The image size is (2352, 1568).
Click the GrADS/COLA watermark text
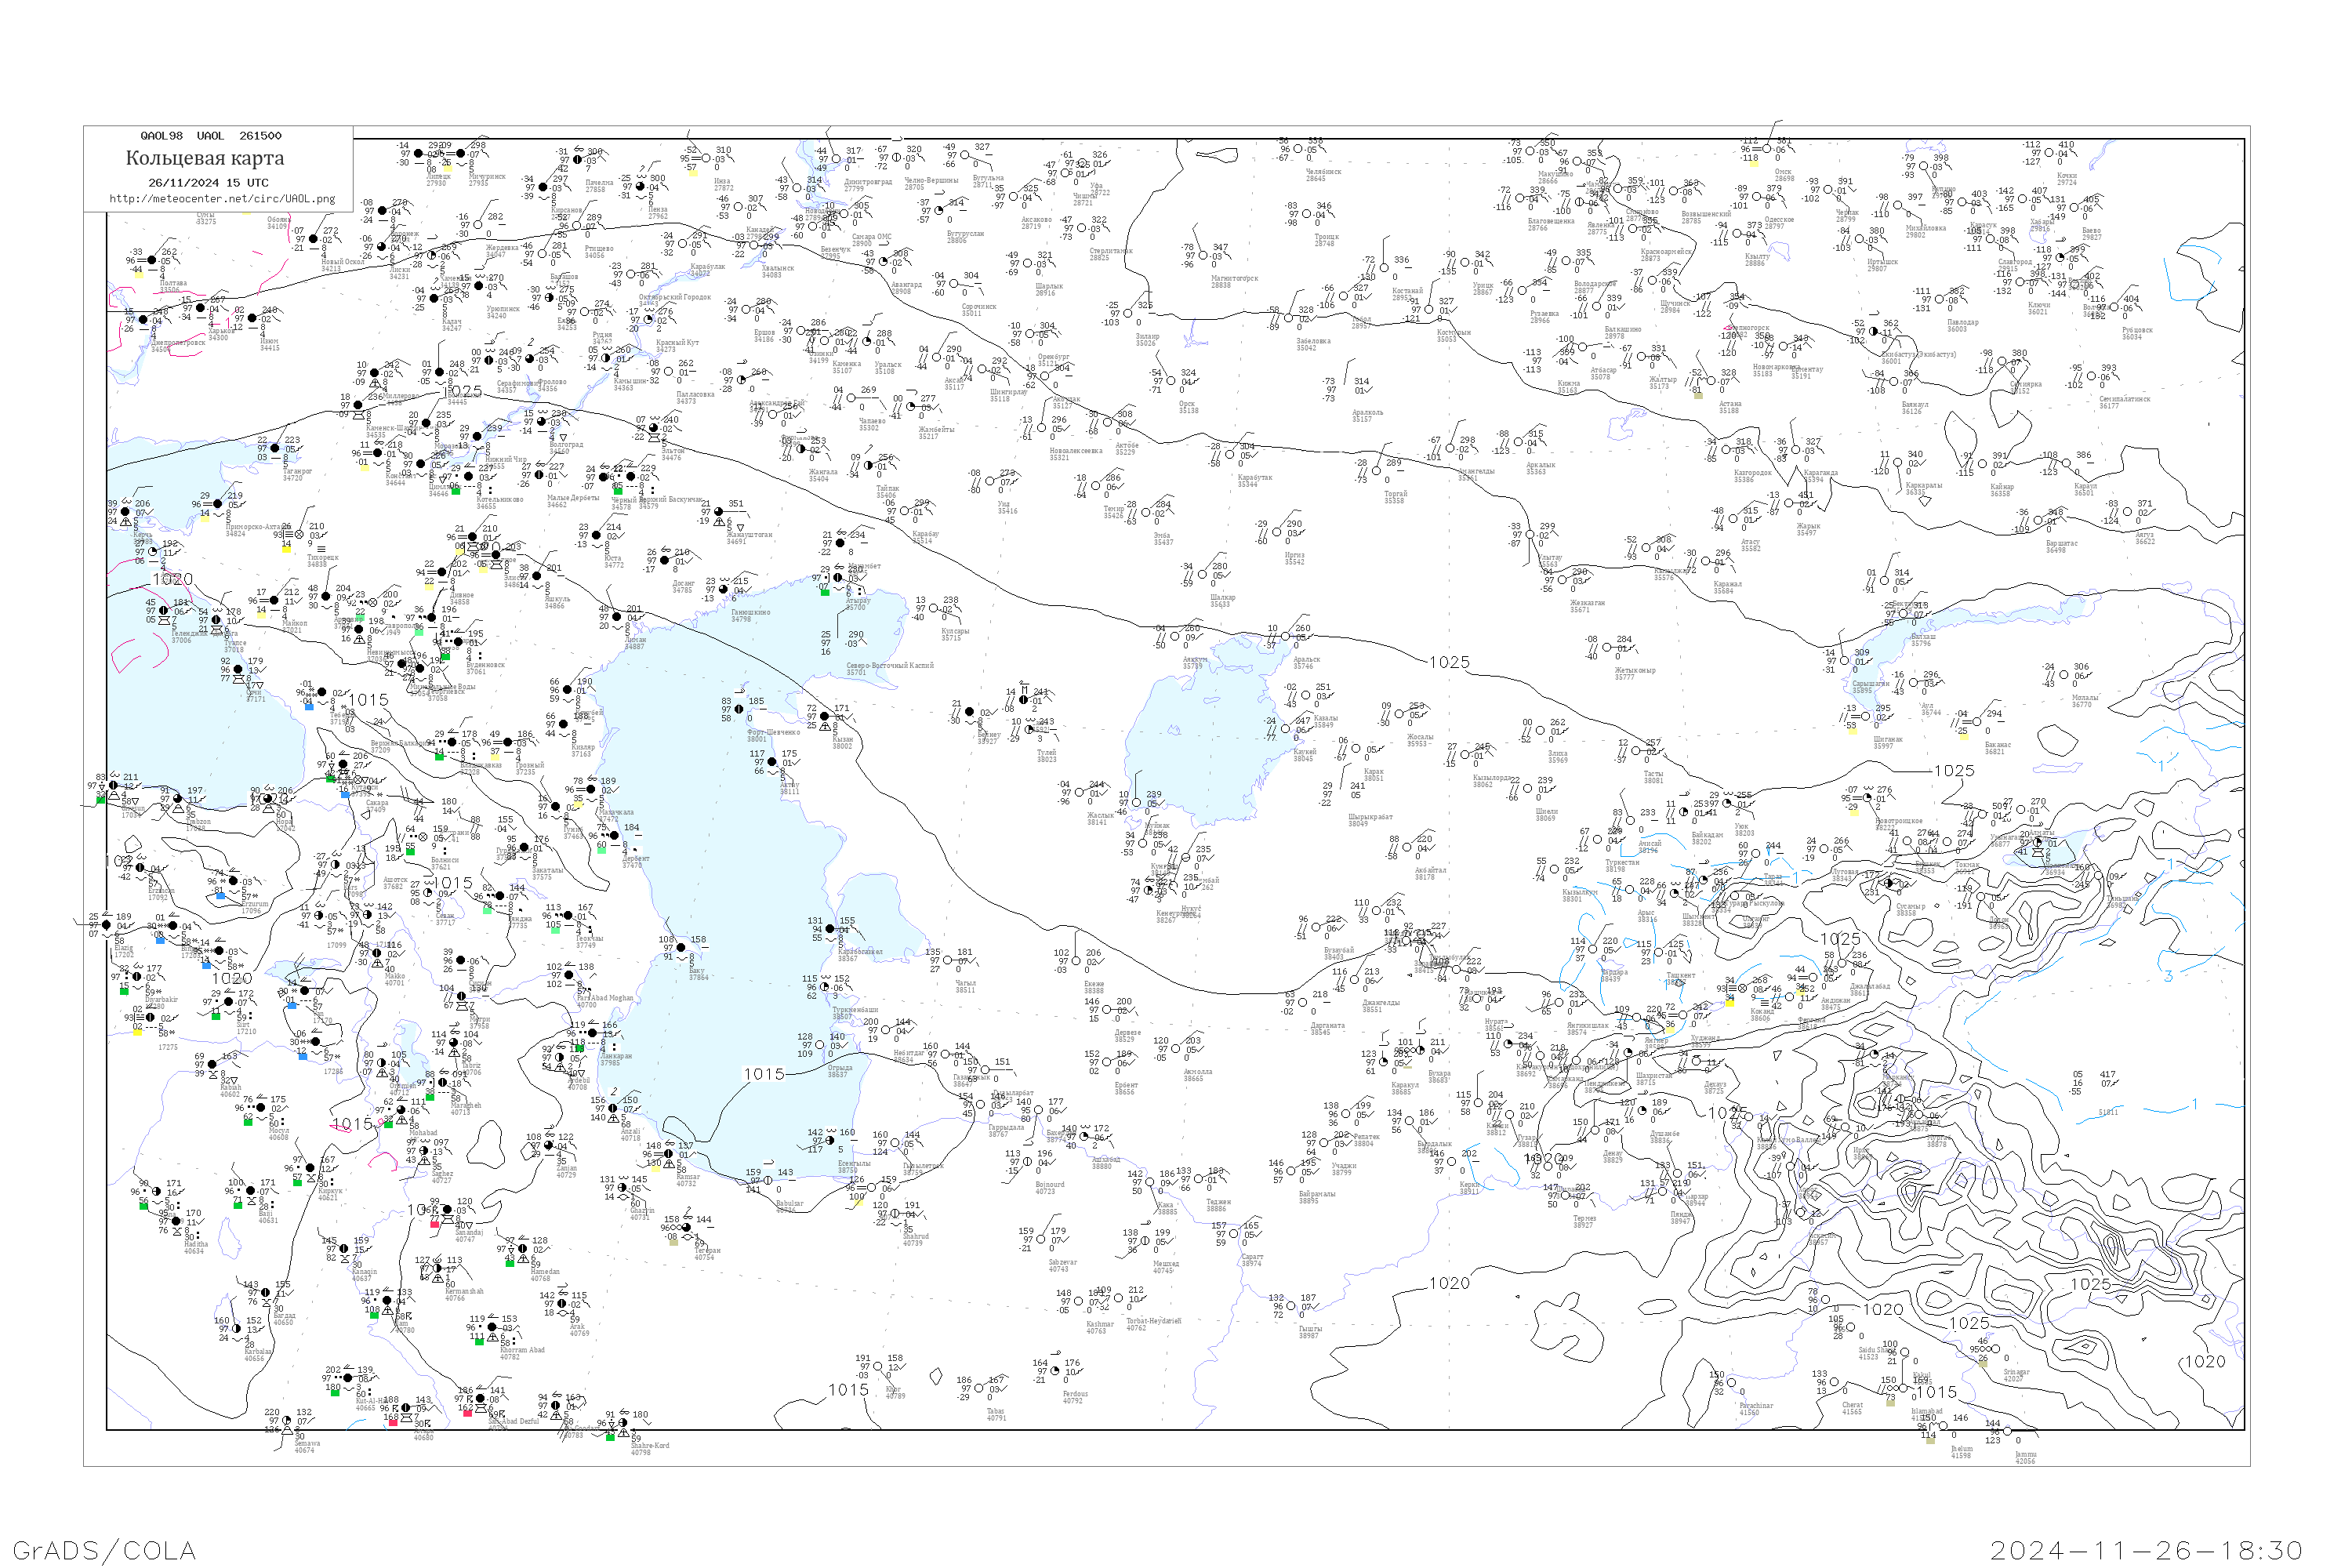(x=104, y=1550)
